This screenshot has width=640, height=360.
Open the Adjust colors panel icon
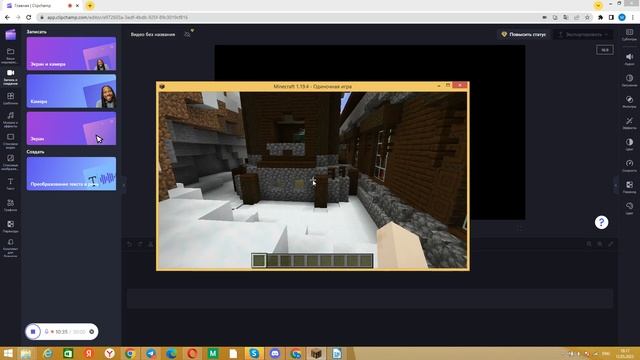pyautogui.click(x=629, y=144)
